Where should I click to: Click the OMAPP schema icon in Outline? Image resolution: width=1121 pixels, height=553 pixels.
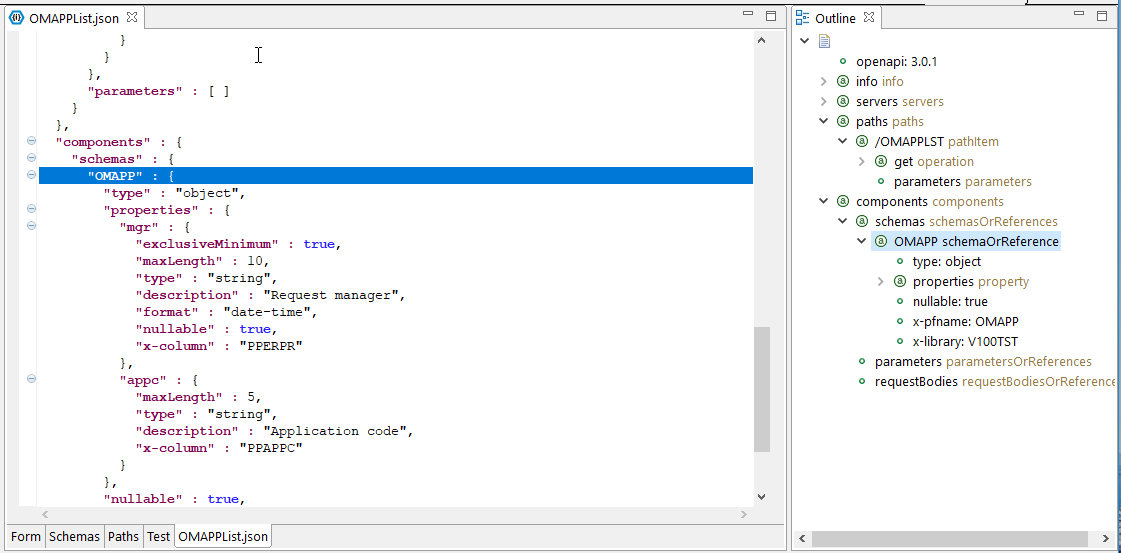(x=881, y=241)
